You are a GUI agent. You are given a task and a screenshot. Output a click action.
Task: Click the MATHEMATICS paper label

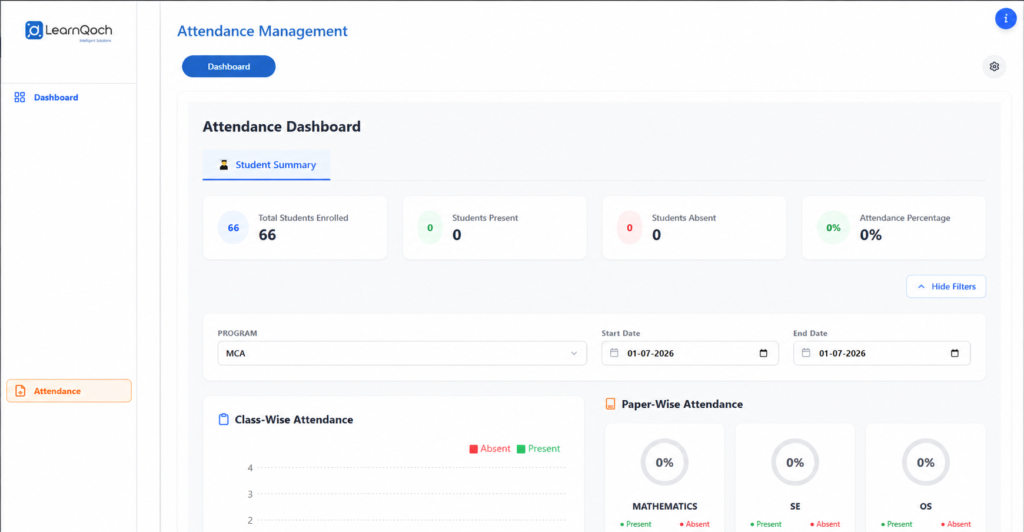click(664, 507)
